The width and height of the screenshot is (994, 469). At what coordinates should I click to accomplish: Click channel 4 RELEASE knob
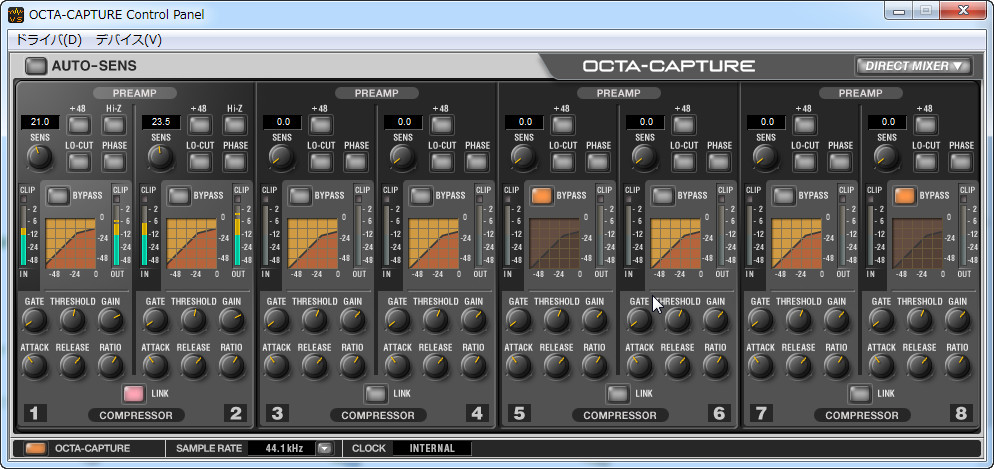(x=436, y=366)
